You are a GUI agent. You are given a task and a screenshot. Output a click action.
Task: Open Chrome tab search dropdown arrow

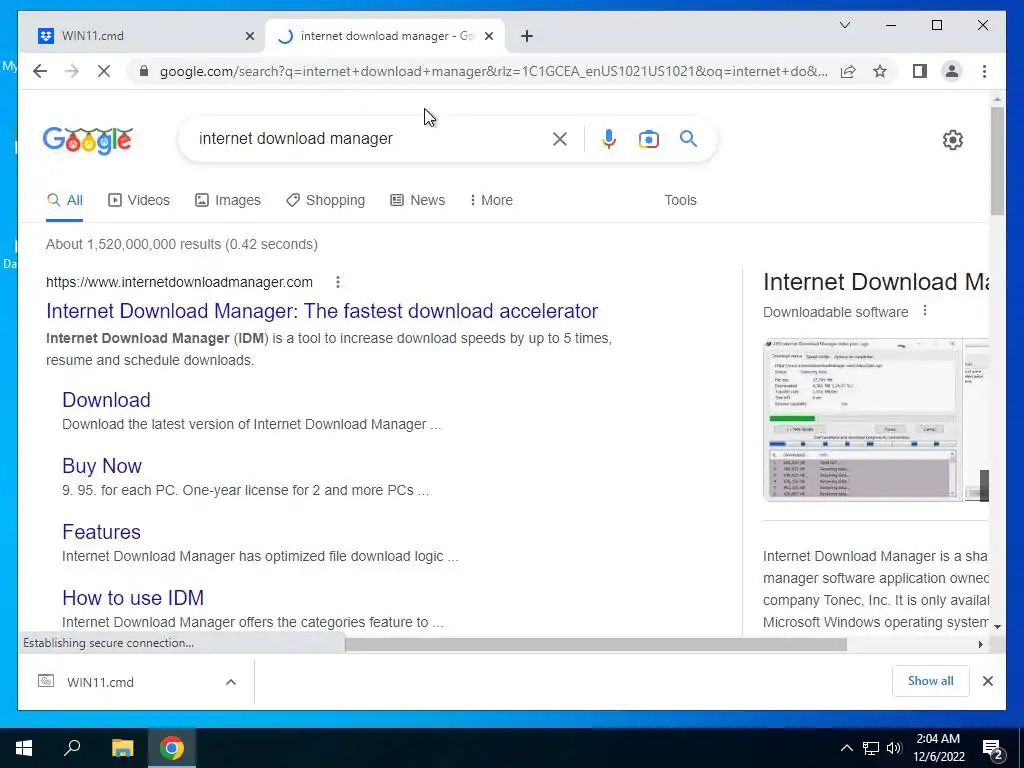click(844, 25)
